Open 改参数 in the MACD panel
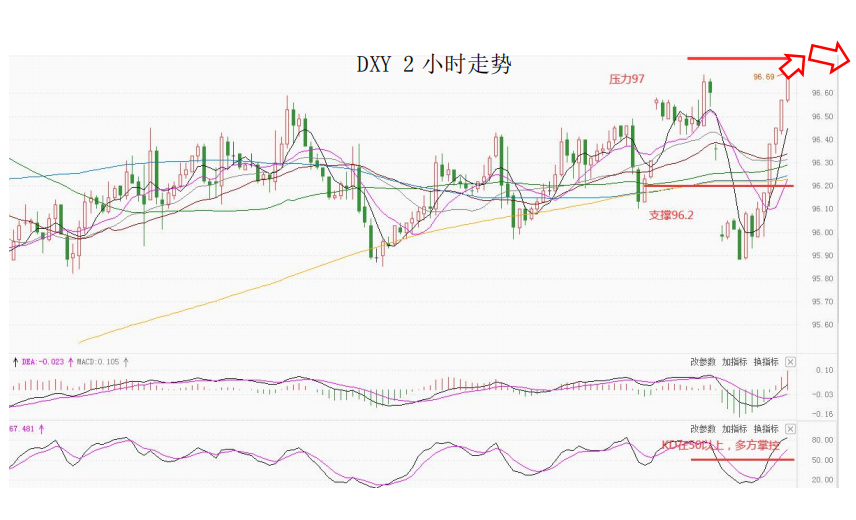The width and height of the screenshot is (856, 520). [703, 362]
